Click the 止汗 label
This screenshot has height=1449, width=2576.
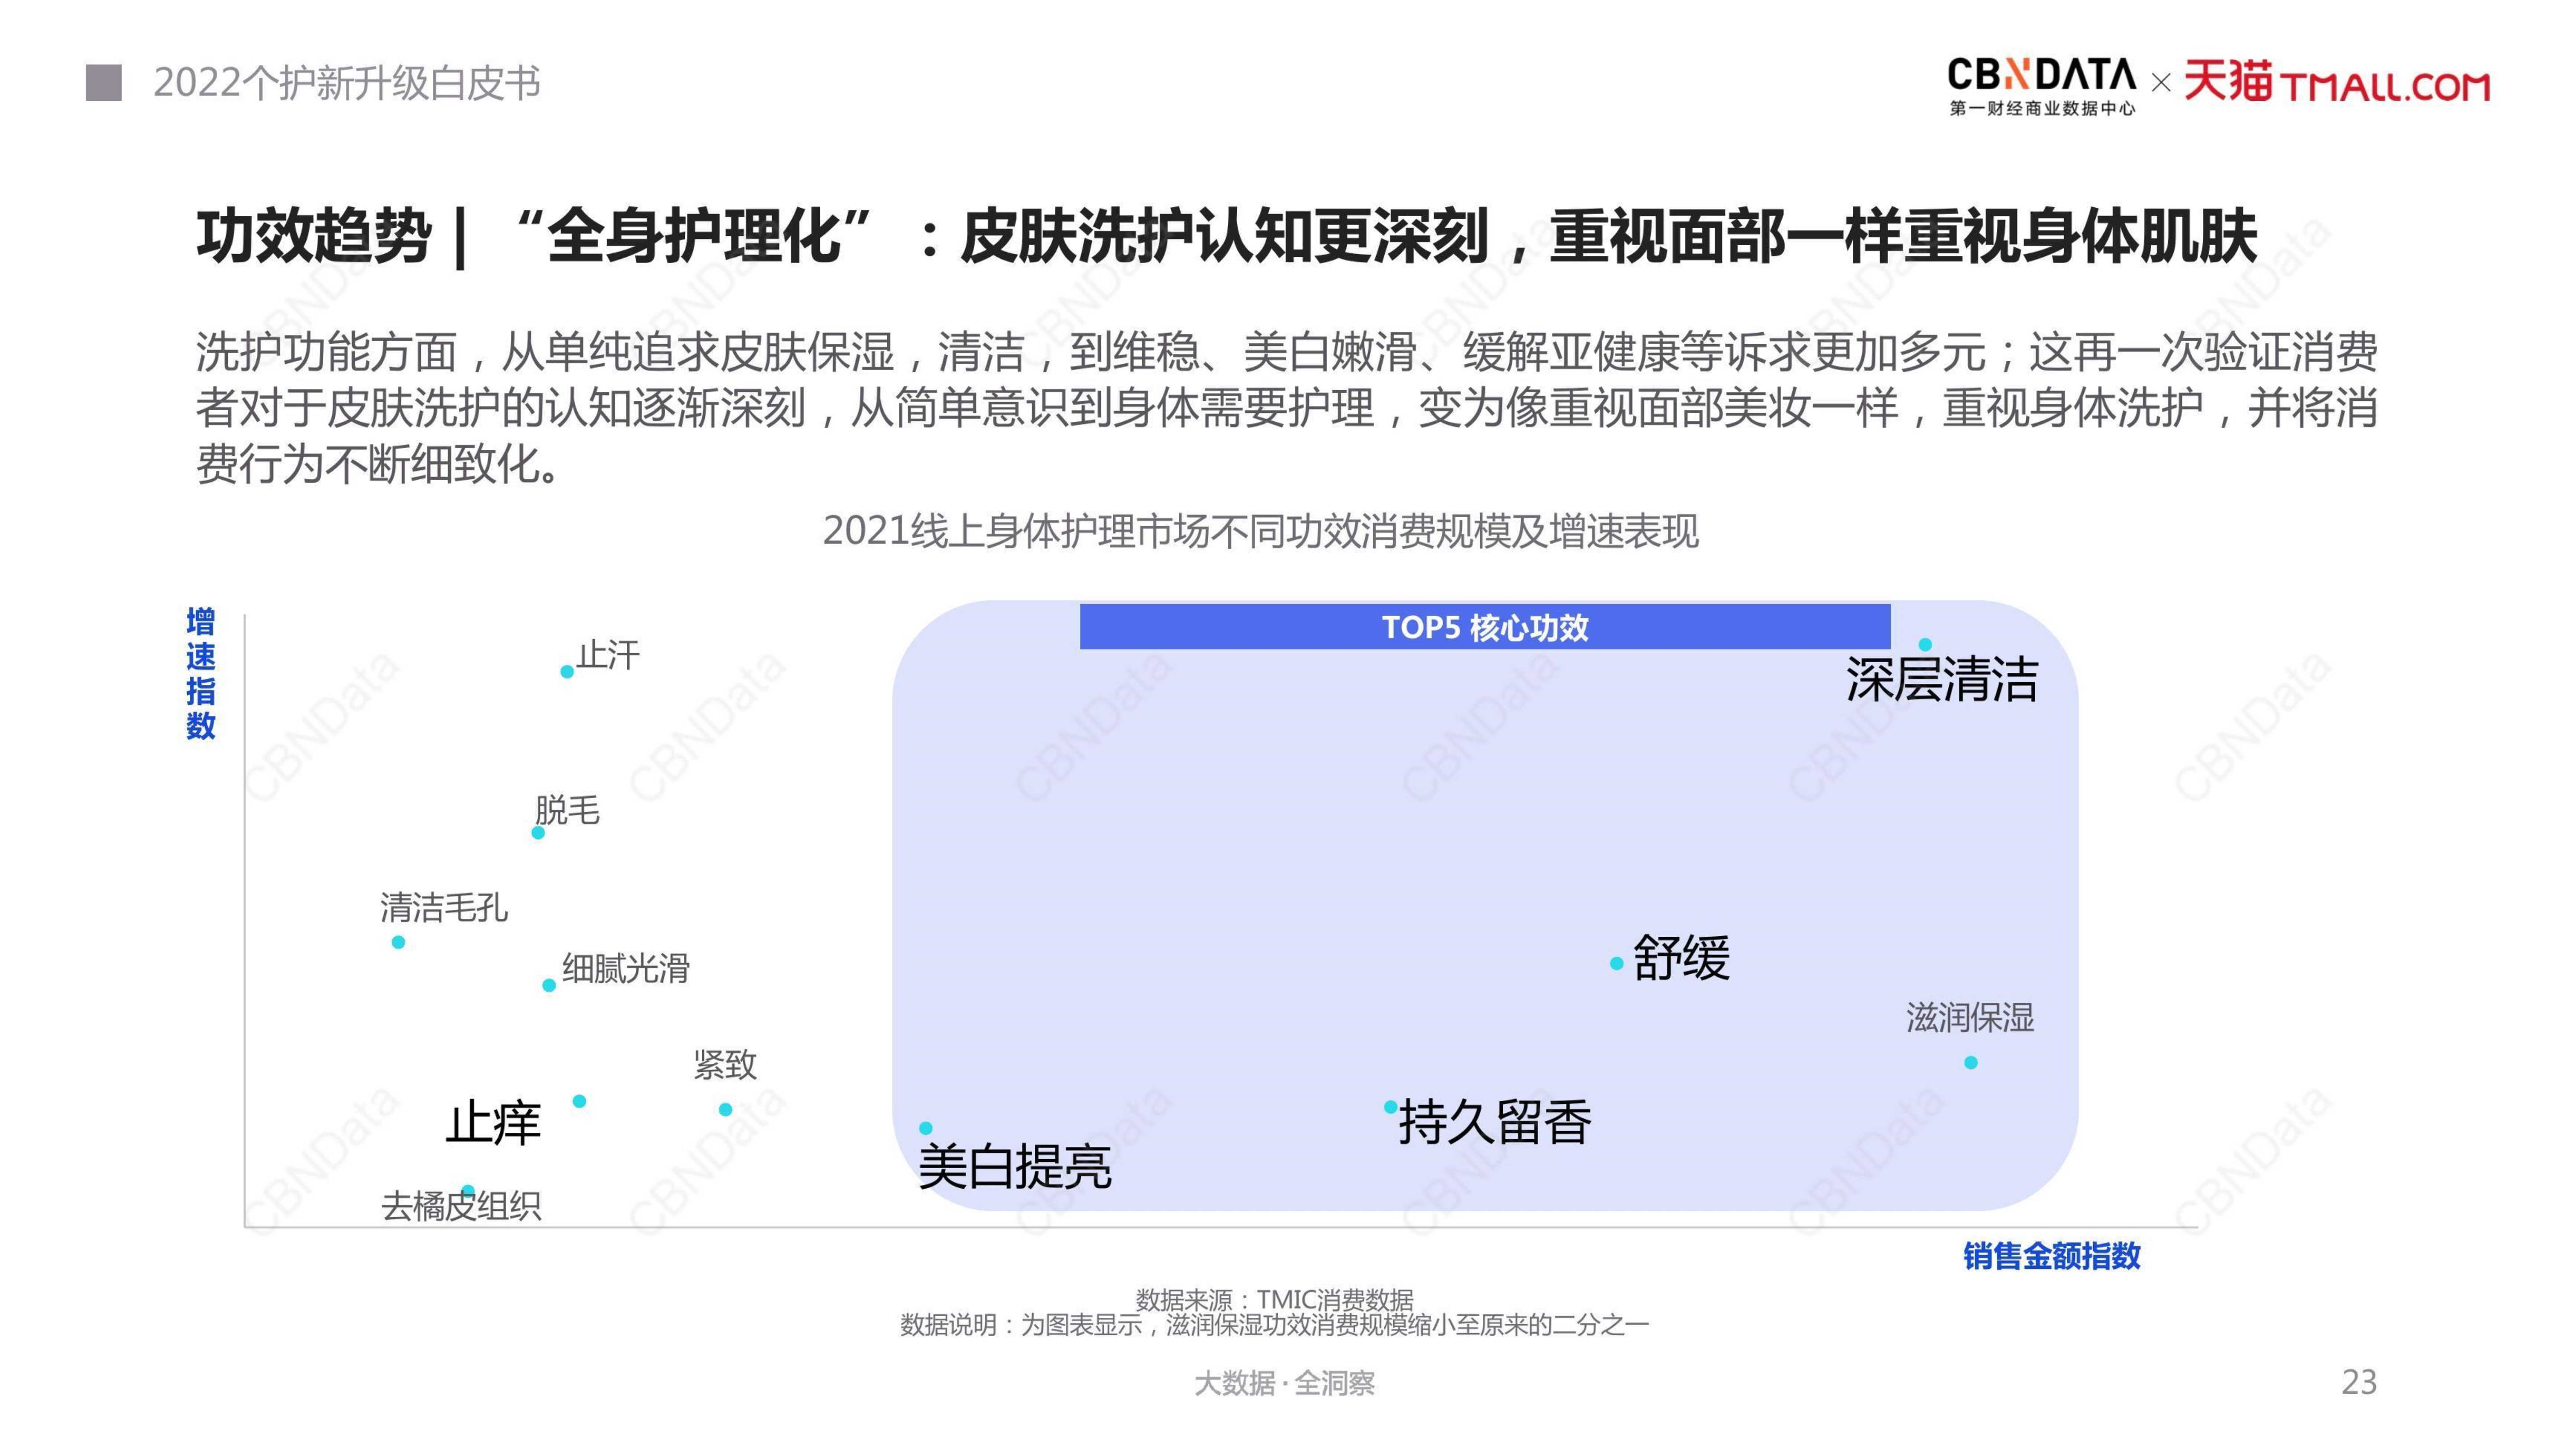pos(608,655)
